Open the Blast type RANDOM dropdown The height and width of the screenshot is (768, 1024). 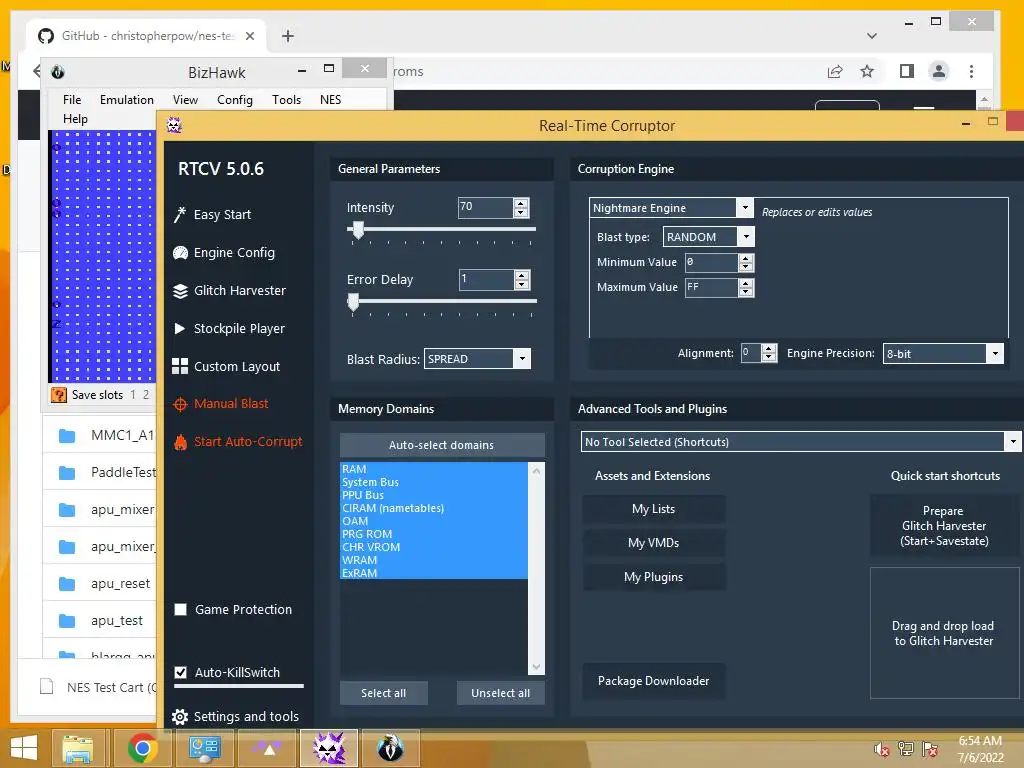point(746,236)
